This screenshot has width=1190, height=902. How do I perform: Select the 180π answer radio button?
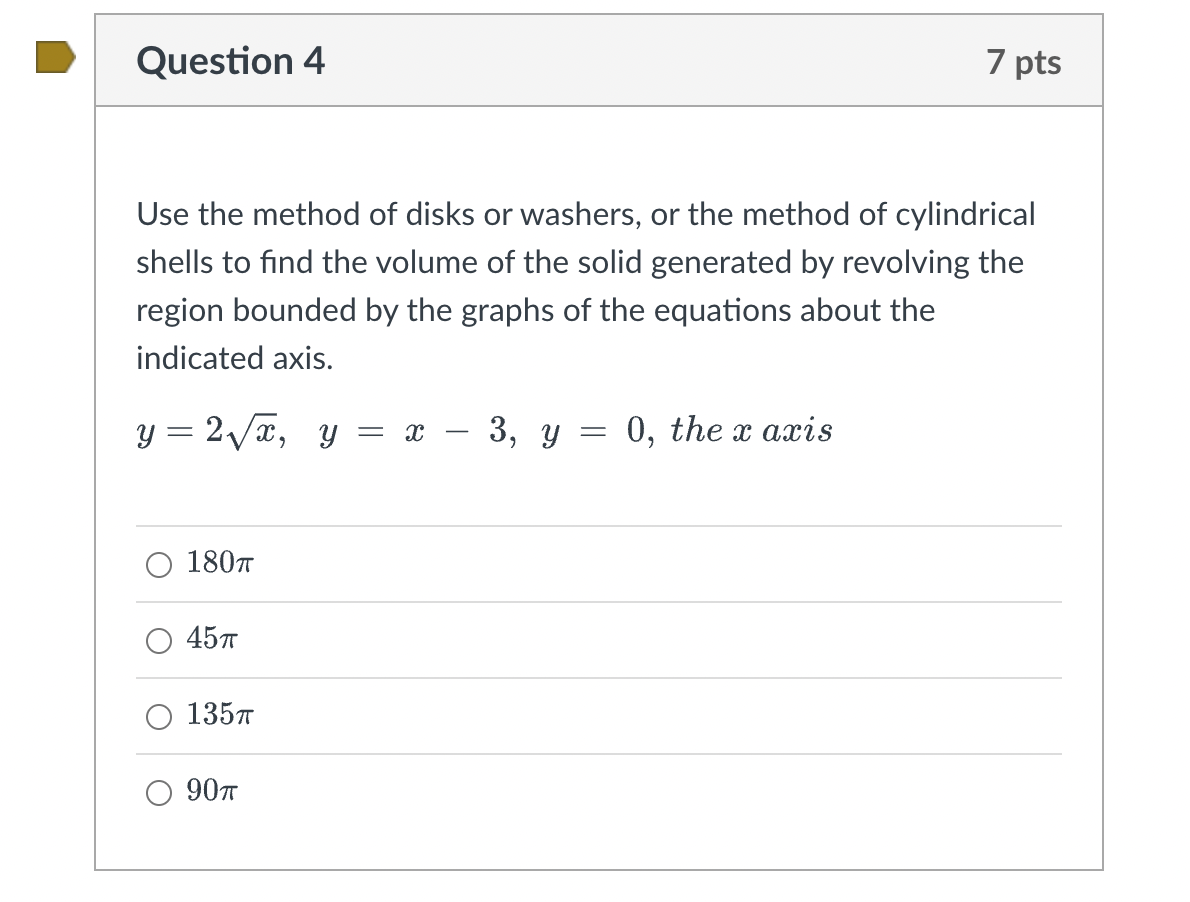click(x=158, y=564)
